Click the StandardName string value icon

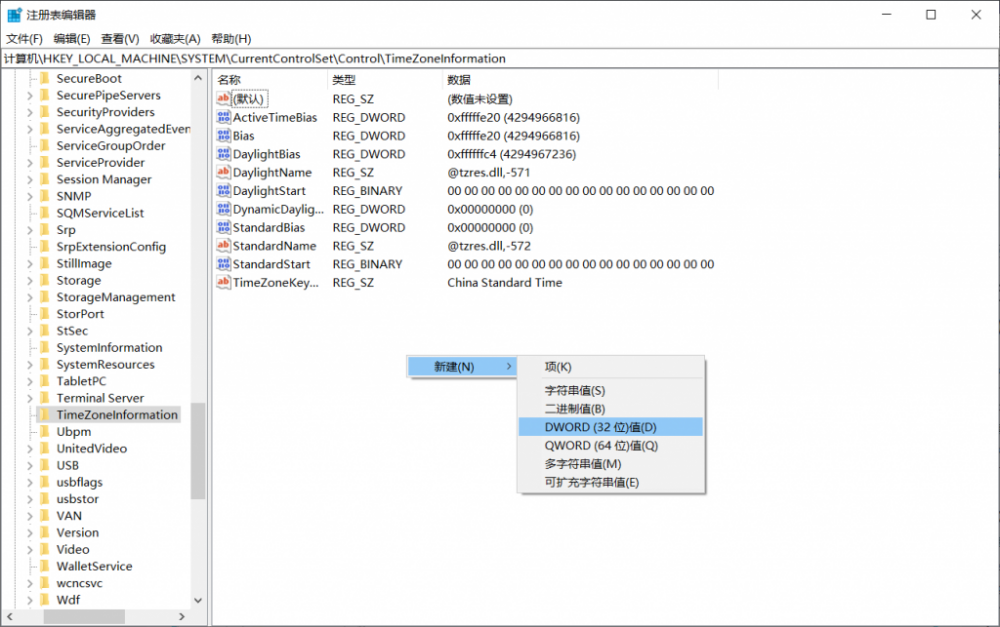(224, 246)
